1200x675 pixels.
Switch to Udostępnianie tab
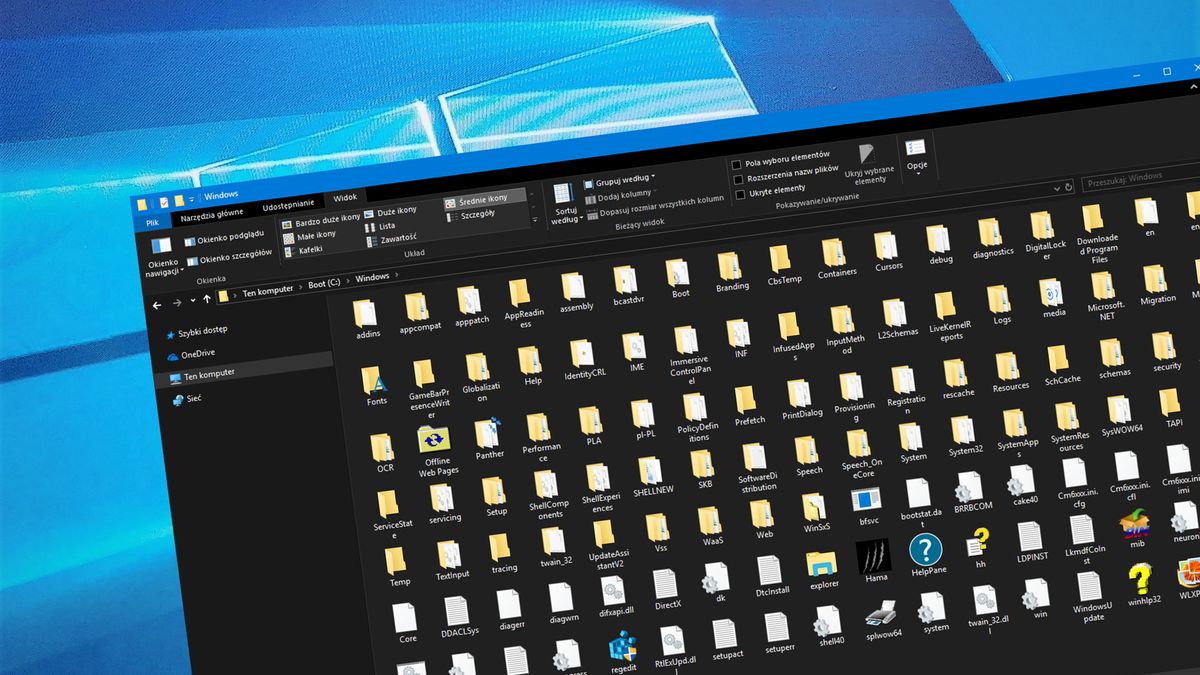[289, 204]
